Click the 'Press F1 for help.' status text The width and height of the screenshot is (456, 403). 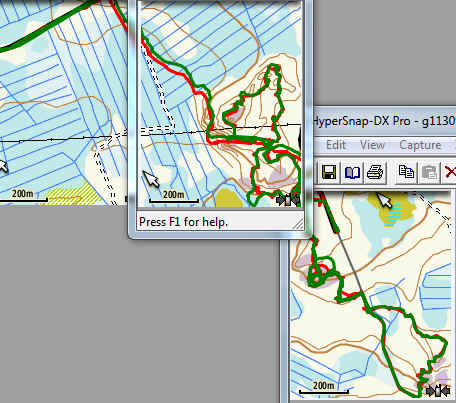click(183, 222)
